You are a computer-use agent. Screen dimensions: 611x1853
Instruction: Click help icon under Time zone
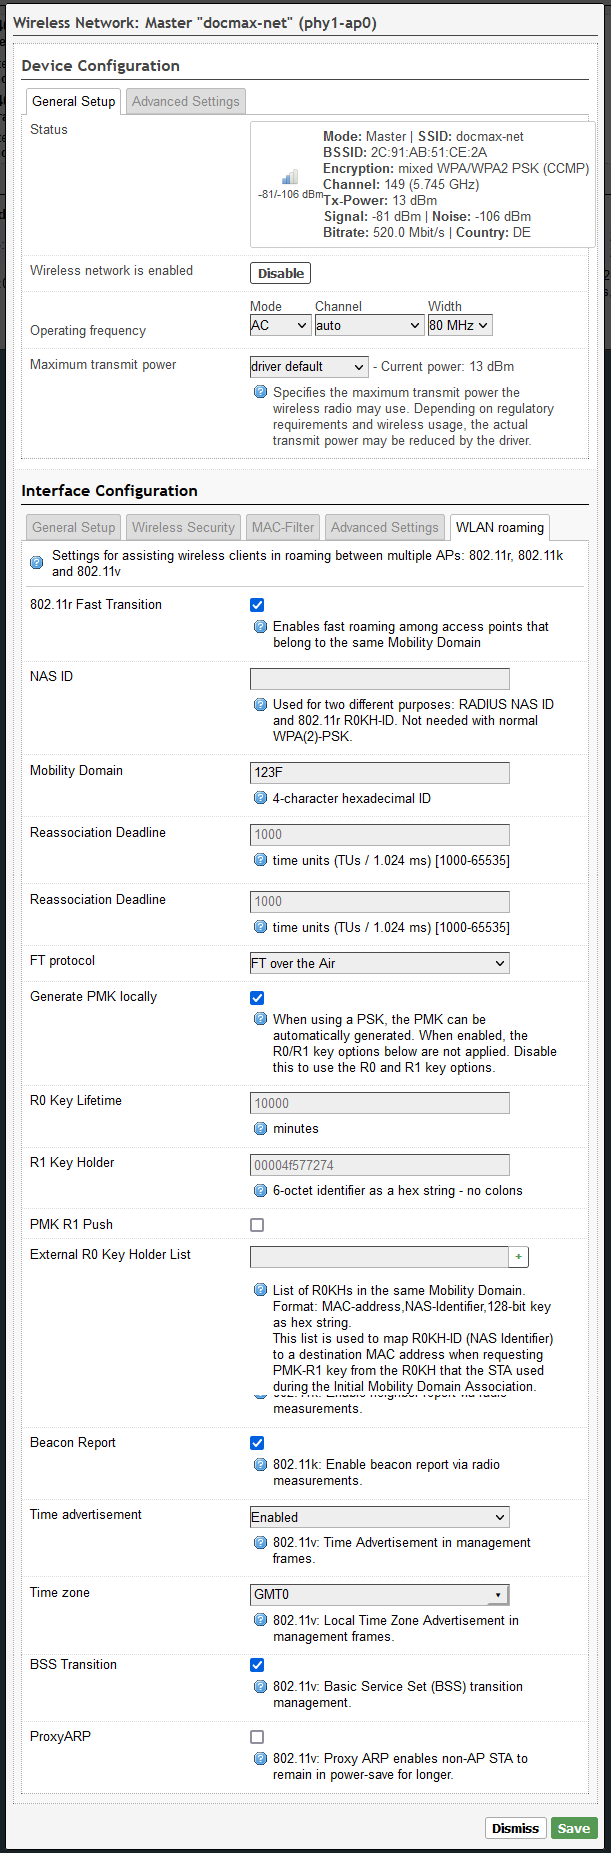click(260, 1620)
